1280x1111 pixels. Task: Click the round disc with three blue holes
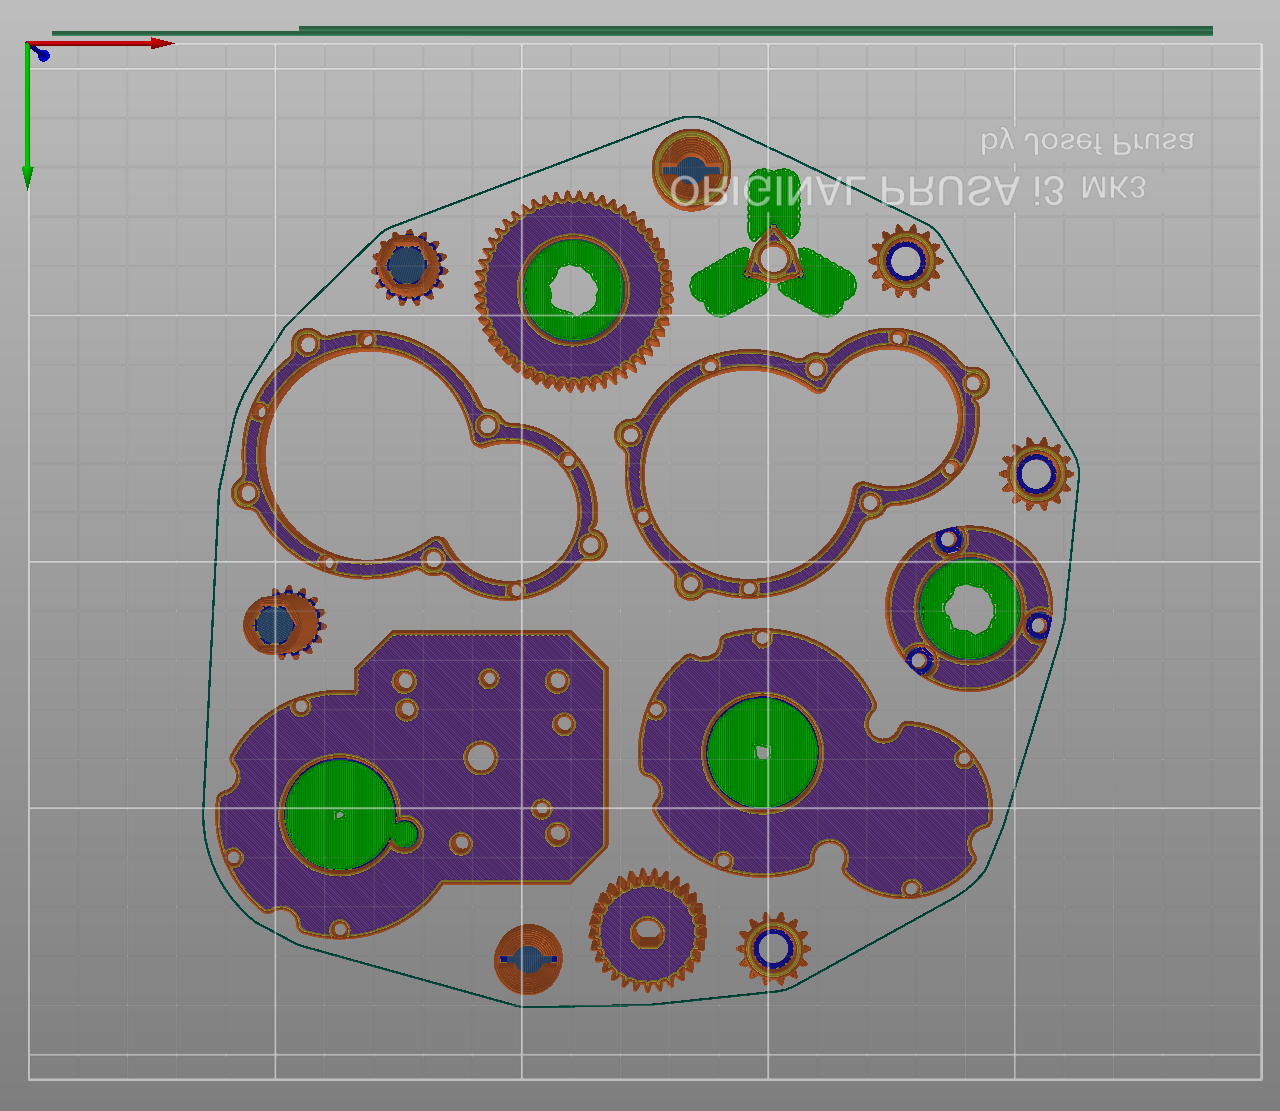point(969,608)
